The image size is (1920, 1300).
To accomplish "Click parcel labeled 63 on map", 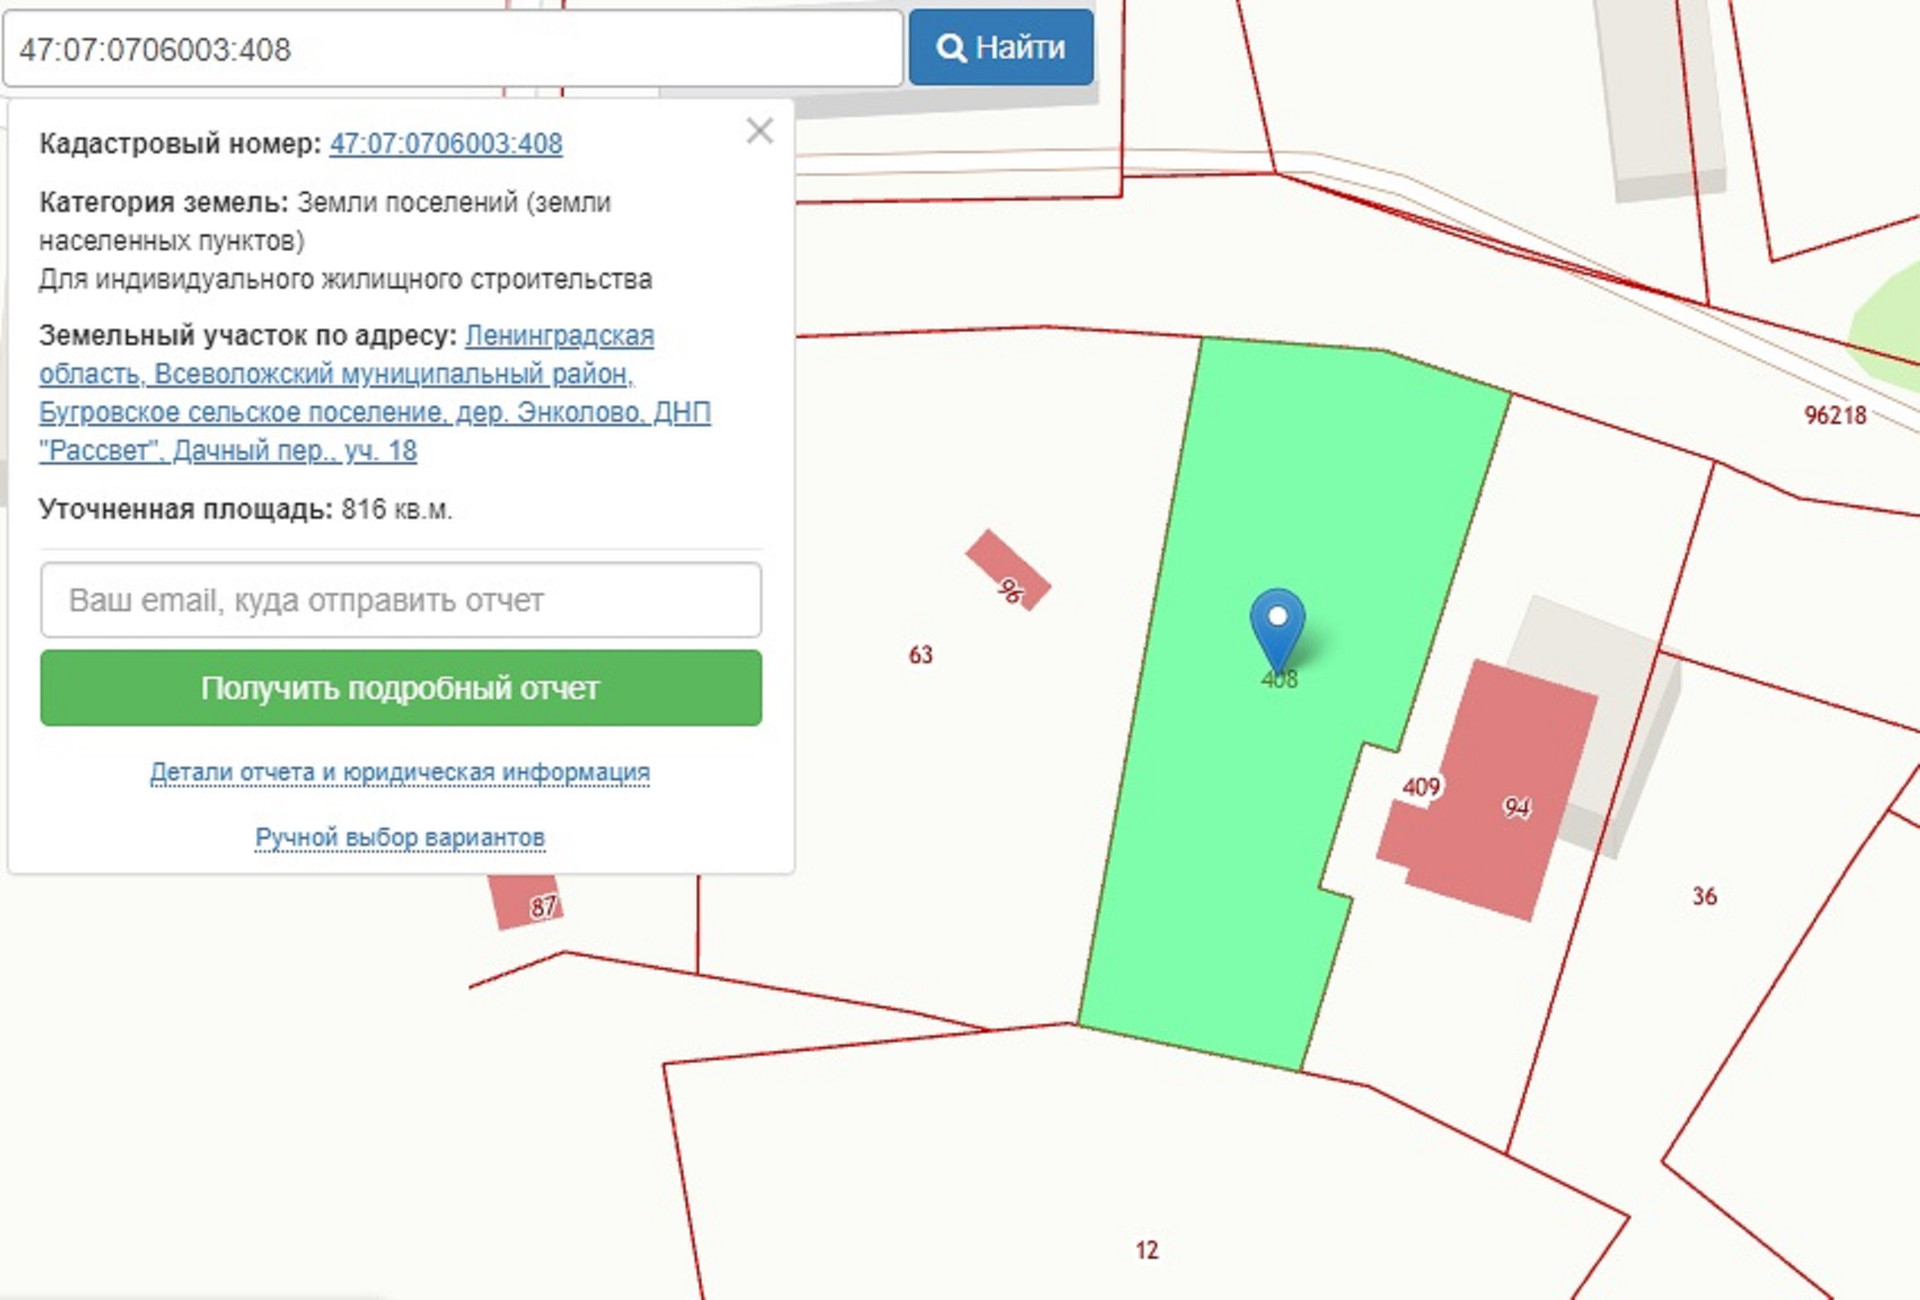I will (920, 655).
